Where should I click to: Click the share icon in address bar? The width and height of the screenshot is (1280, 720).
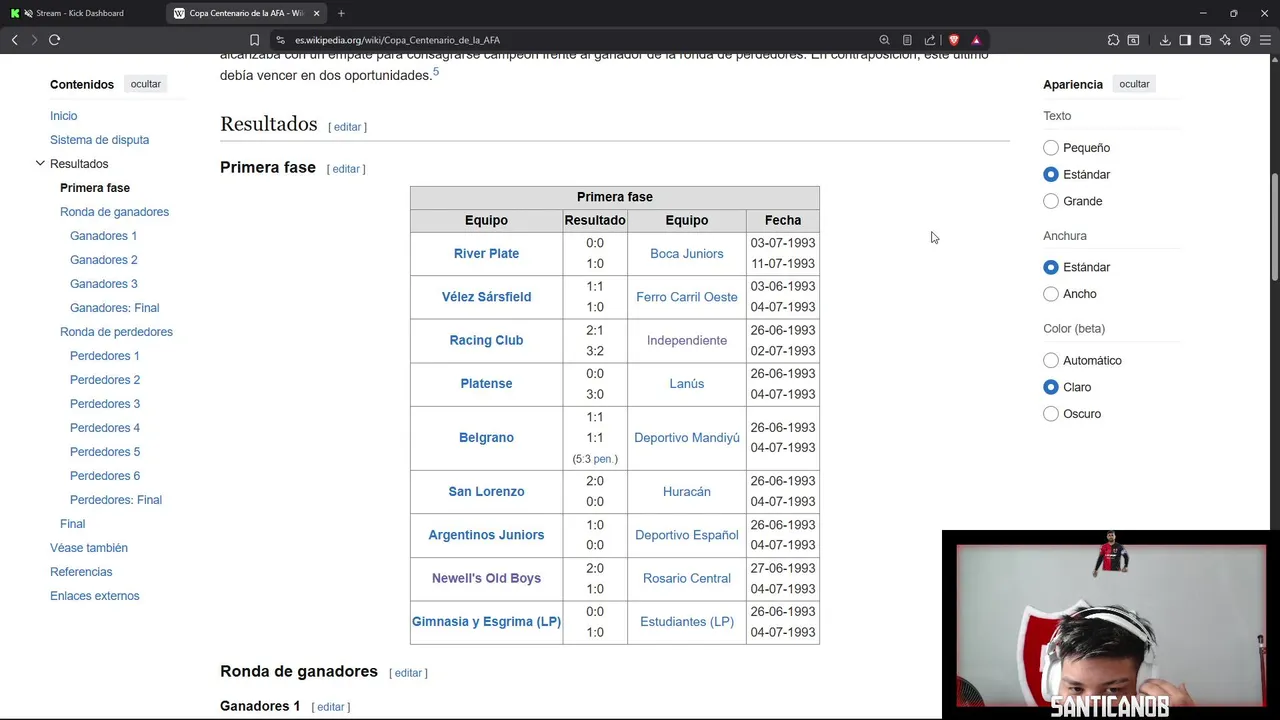[930, 40]
